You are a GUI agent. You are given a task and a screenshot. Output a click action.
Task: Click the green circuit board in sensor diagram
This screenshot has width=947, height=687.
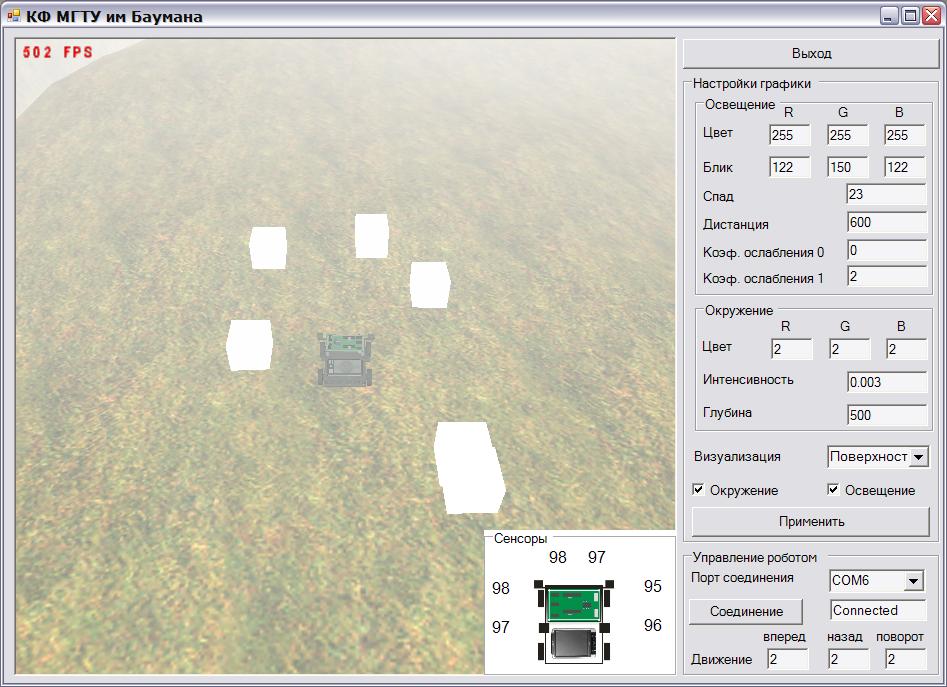click(x=575, y=603)
